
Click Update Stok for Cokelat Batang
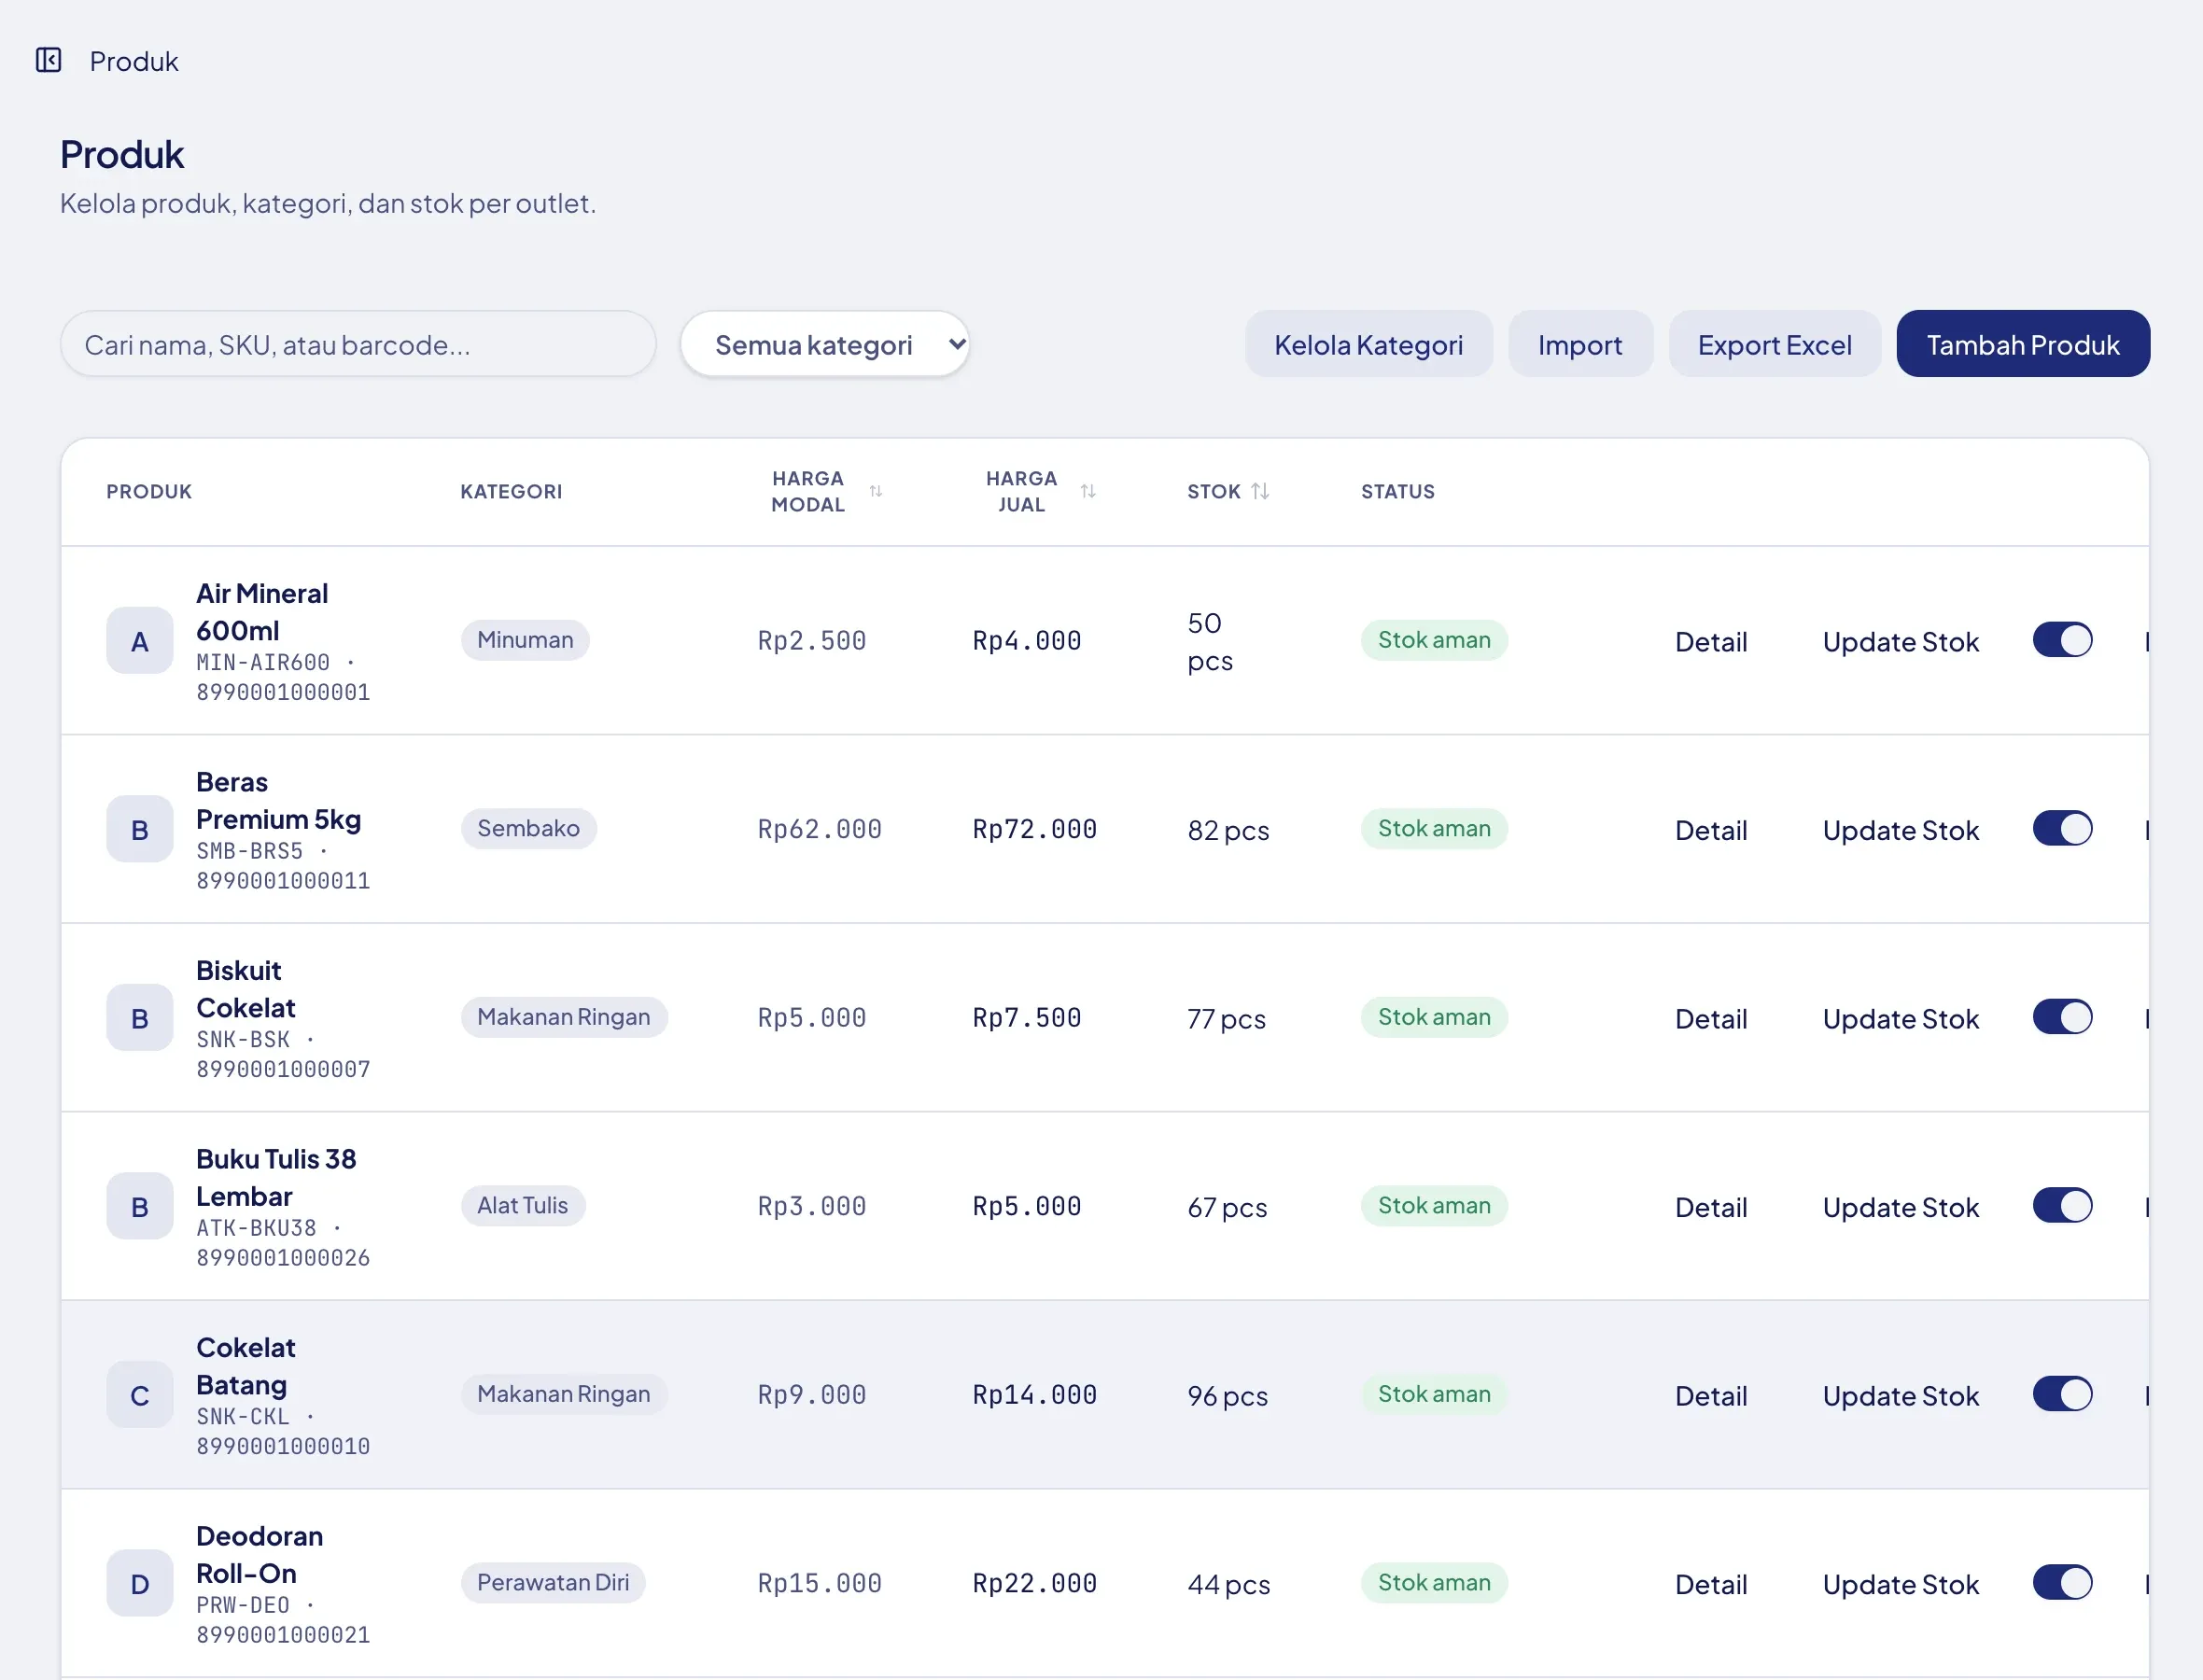pos(1900,1395)
